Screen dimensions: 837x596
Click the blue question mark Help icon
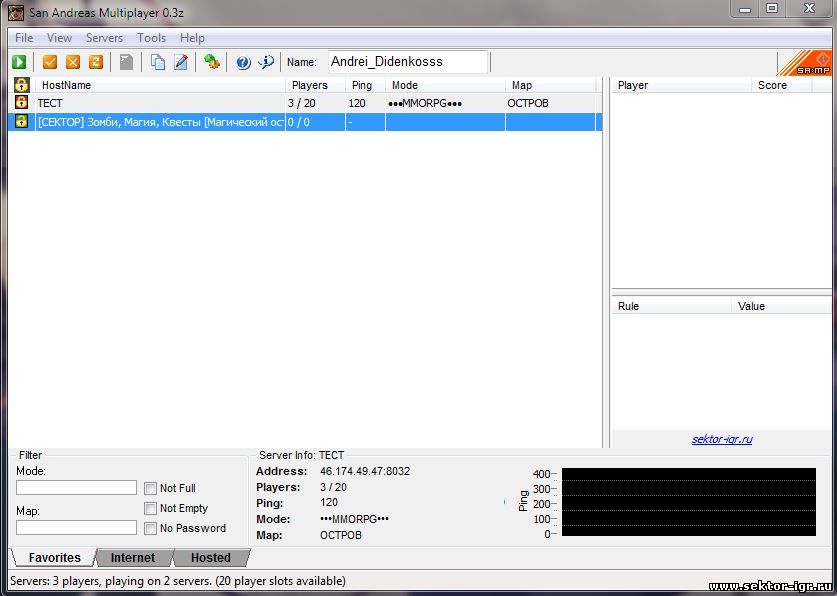coord(243,62)
